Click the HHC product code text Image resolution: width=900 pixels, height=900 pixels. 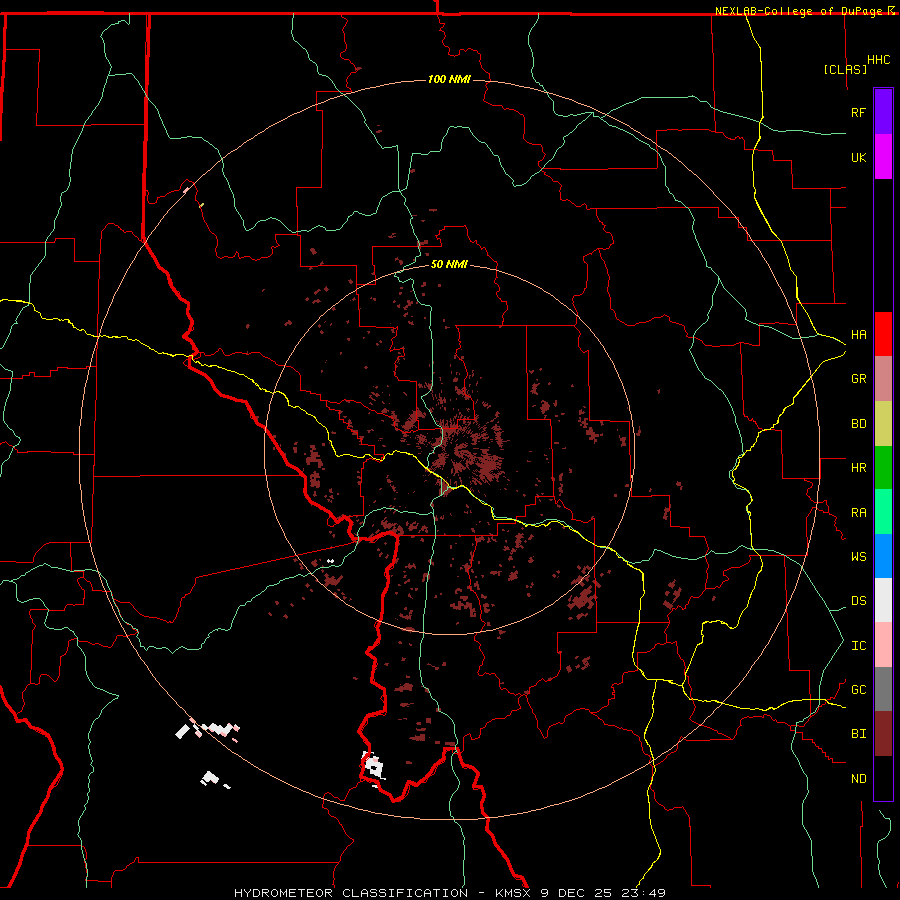click(x=878, y=60)
